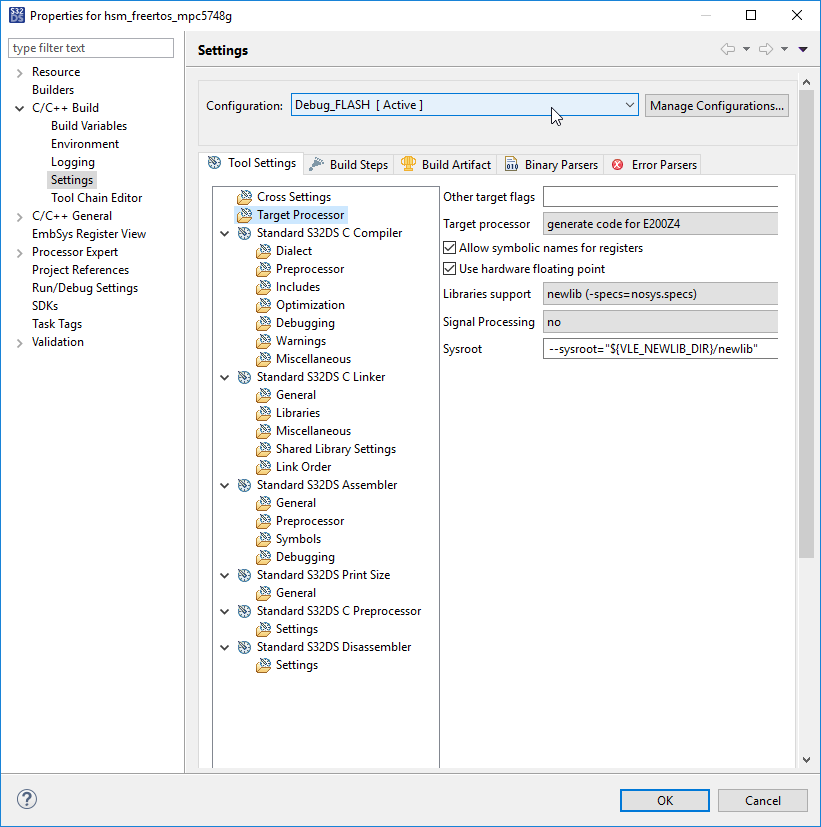Screen dimensions: 821x827
Task: Click the Cross Settings folder icon
Action: pos(245,197)
